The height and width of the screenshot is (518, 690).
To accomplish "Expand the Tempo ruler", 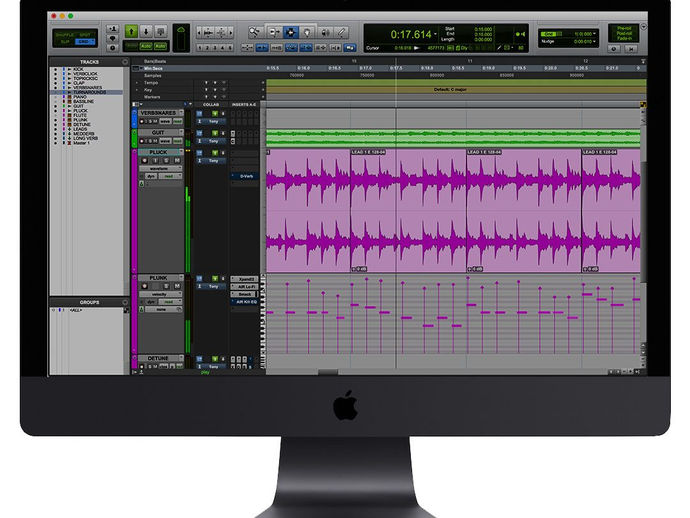I will click(x=137, y=83).
